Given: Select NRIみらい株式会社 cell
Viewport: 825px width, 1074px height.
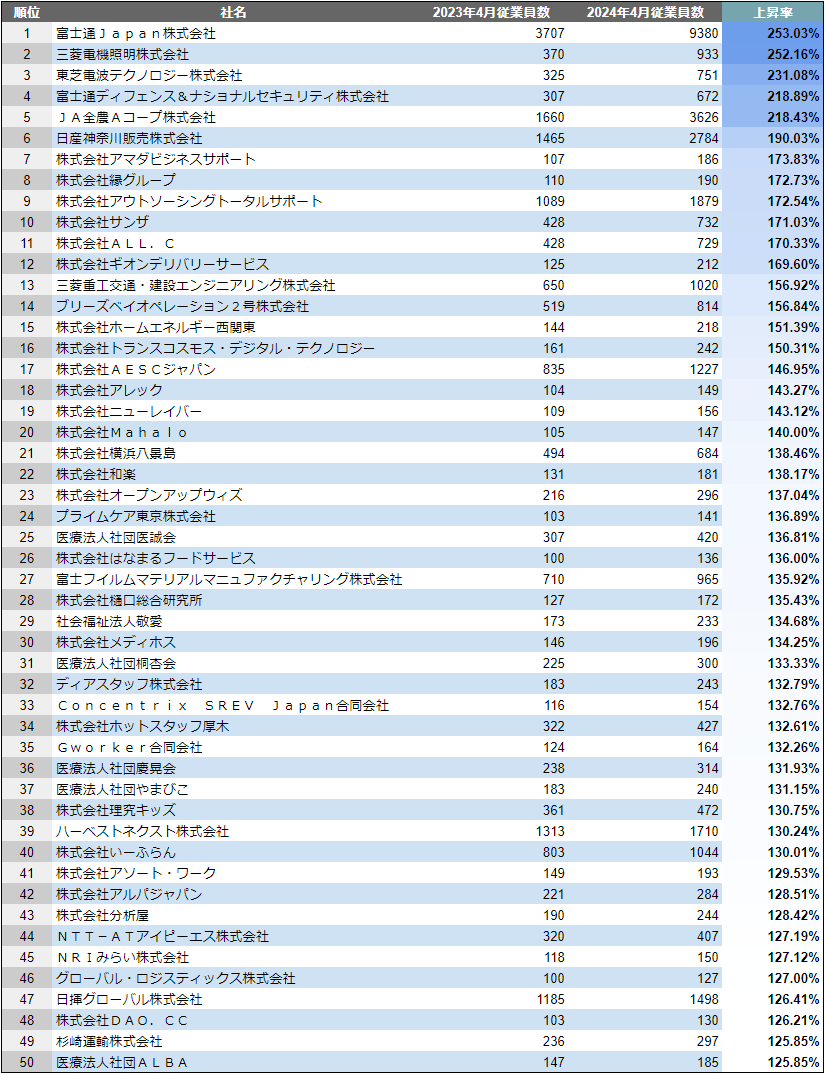Looking at the screenshot, I should [123, 958].
